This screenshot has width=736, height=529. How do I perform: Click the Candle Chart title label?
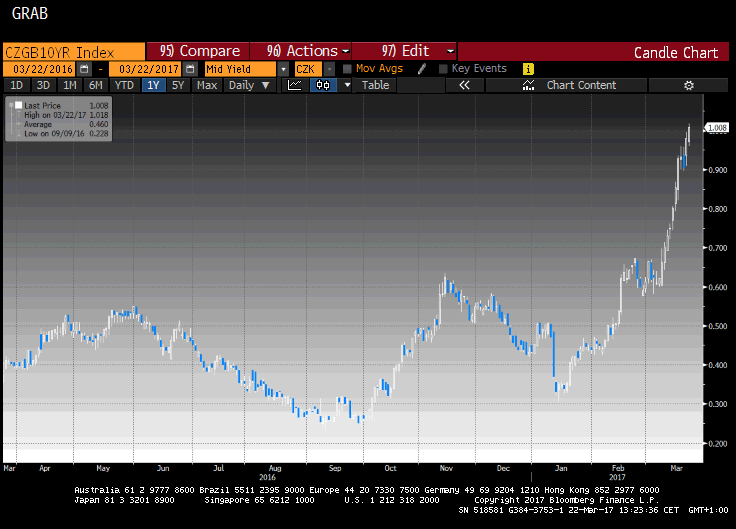(676, 53)
